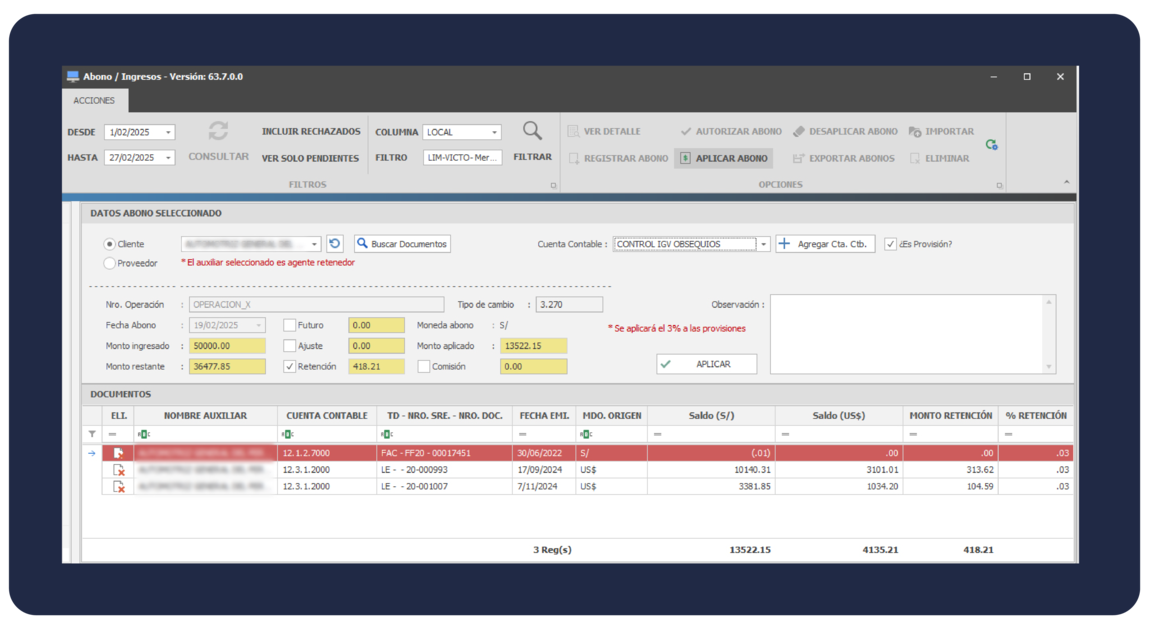1151x626 pixels.
Task: Click the green refresh icon right of IMPORTAR
Action: (991, 145)
